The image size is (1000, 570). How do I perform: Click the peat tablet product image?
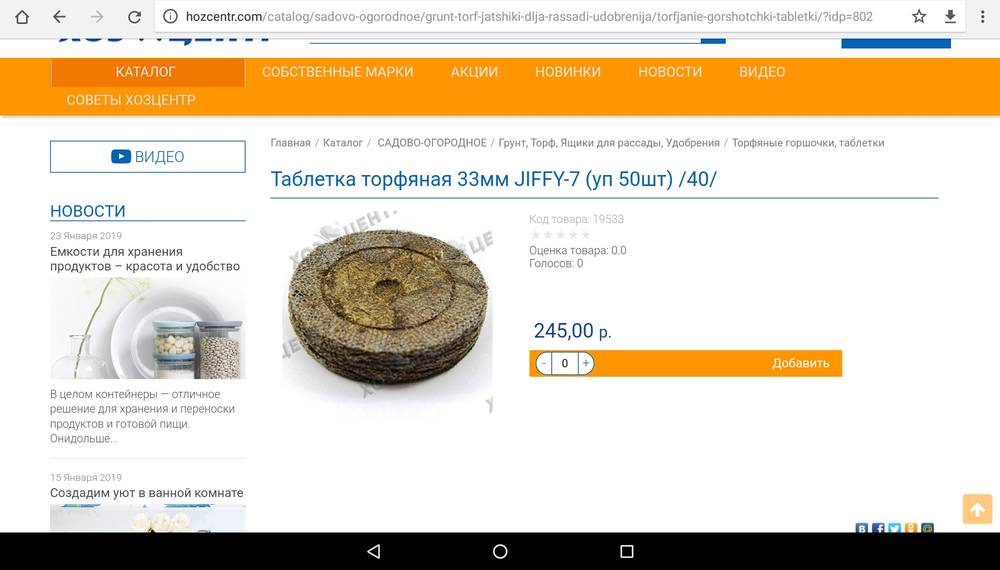coord(388,311)
